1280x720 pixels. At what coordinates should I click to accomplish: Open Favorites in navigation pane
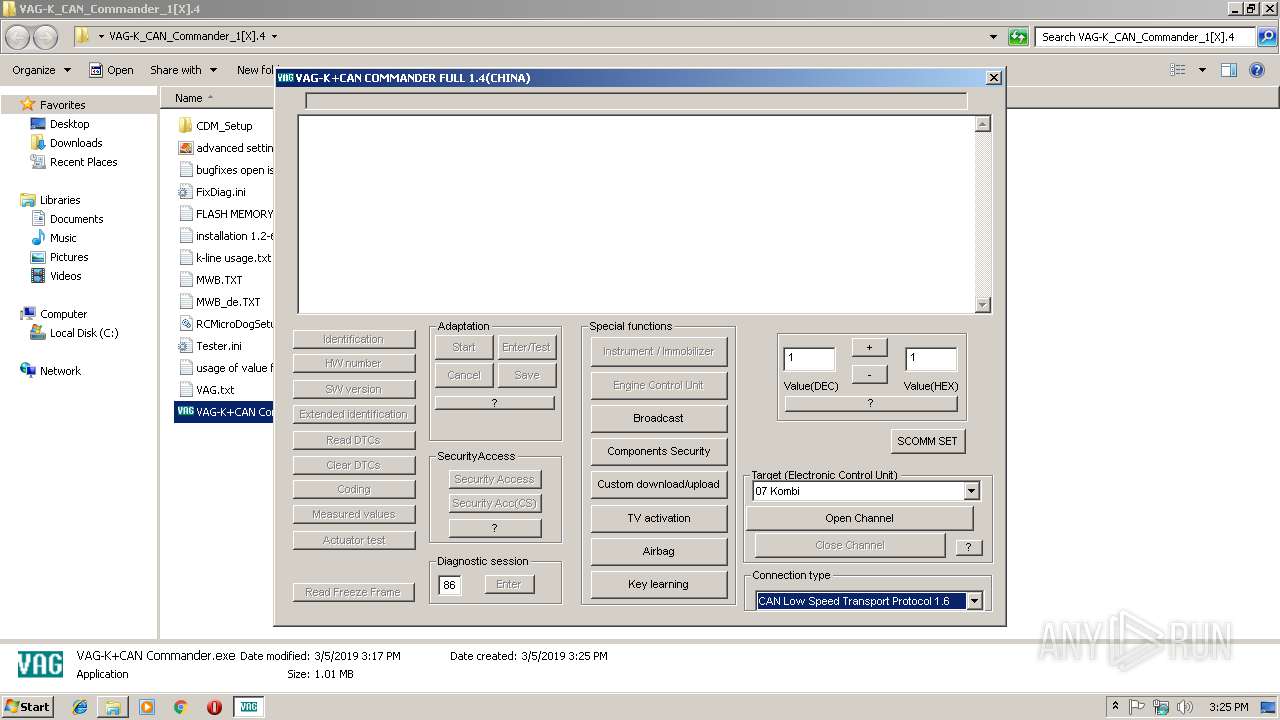point(62,105)
